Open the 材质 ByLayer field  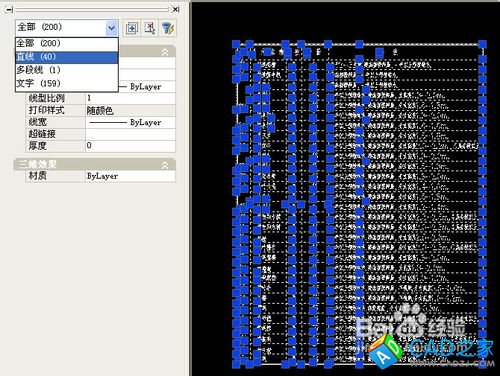[130, 176]
